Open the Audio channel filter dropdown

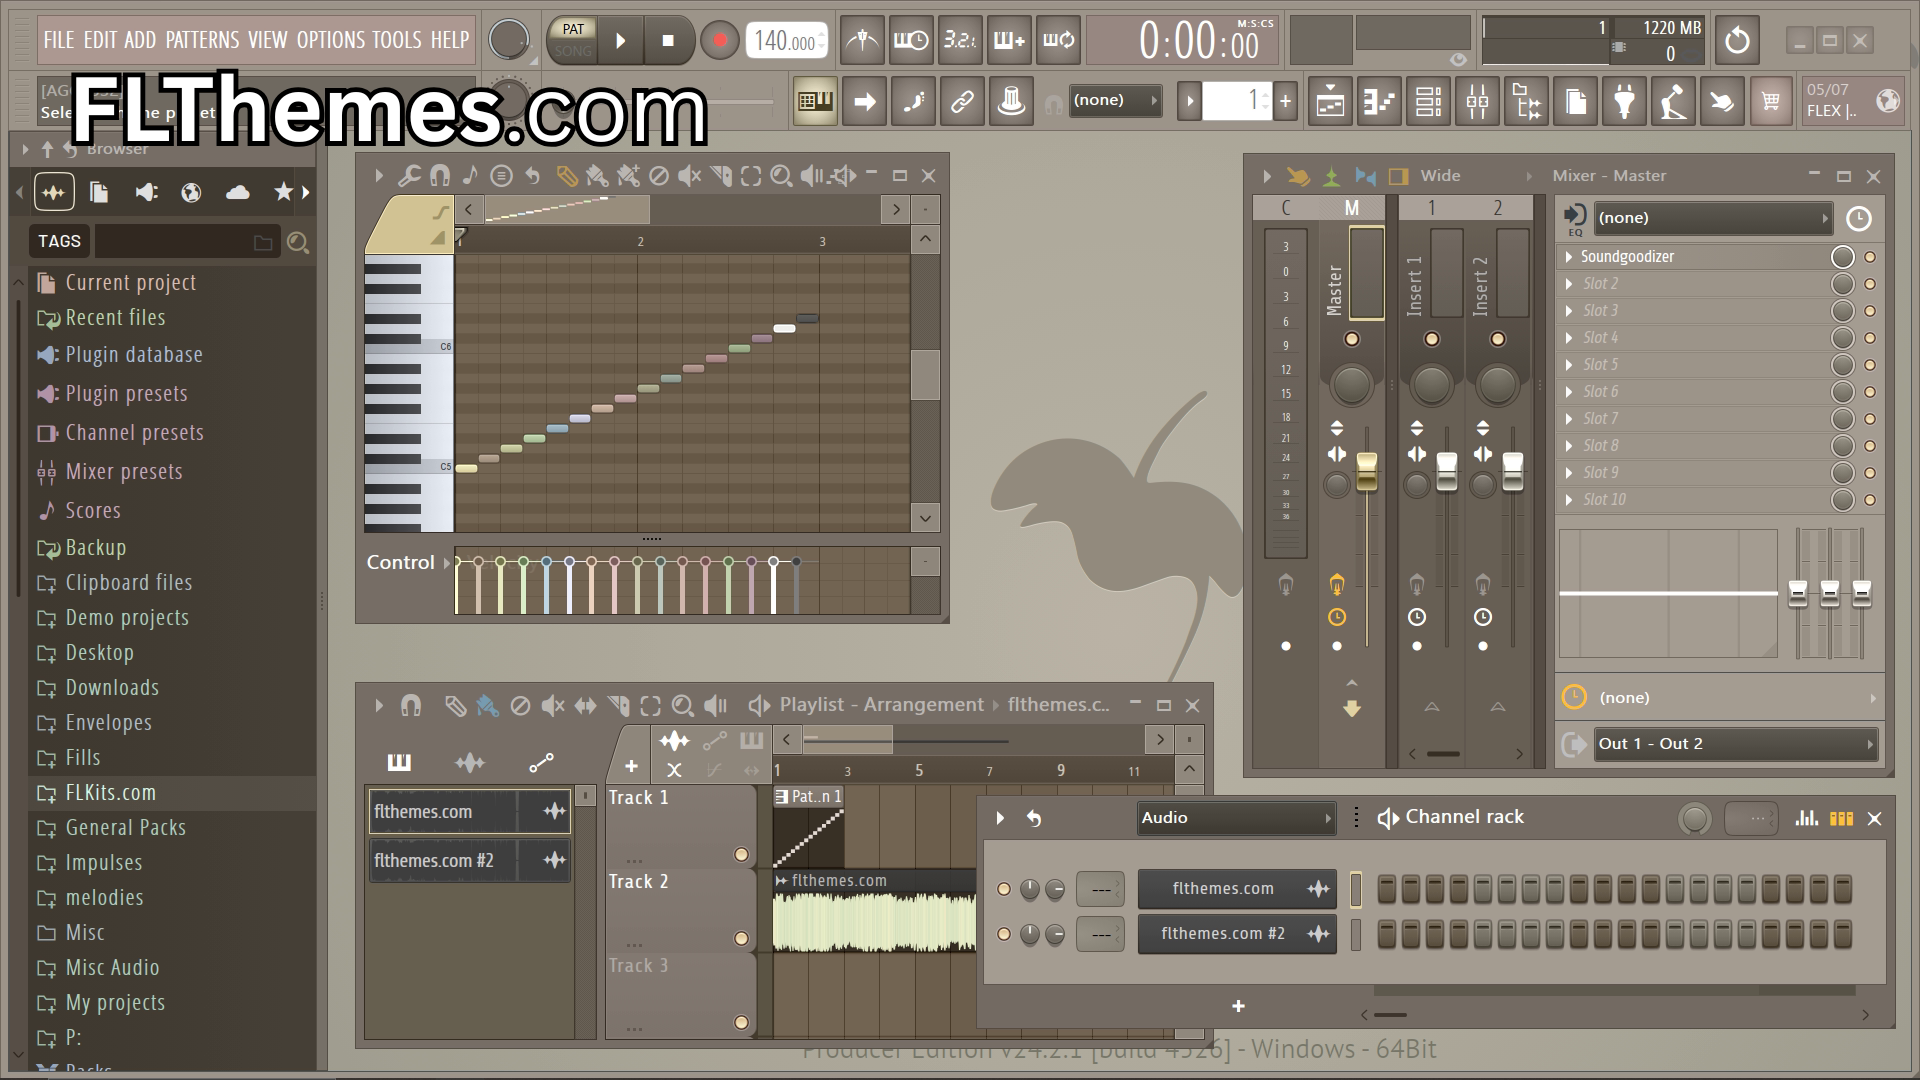1236,818
